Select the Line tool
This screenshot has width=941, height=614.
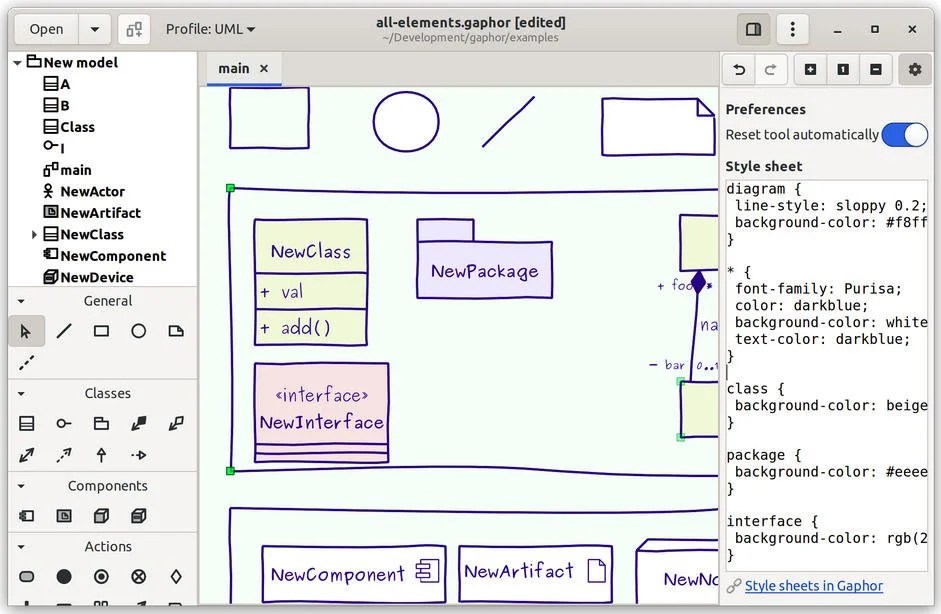tap(64, 330)
